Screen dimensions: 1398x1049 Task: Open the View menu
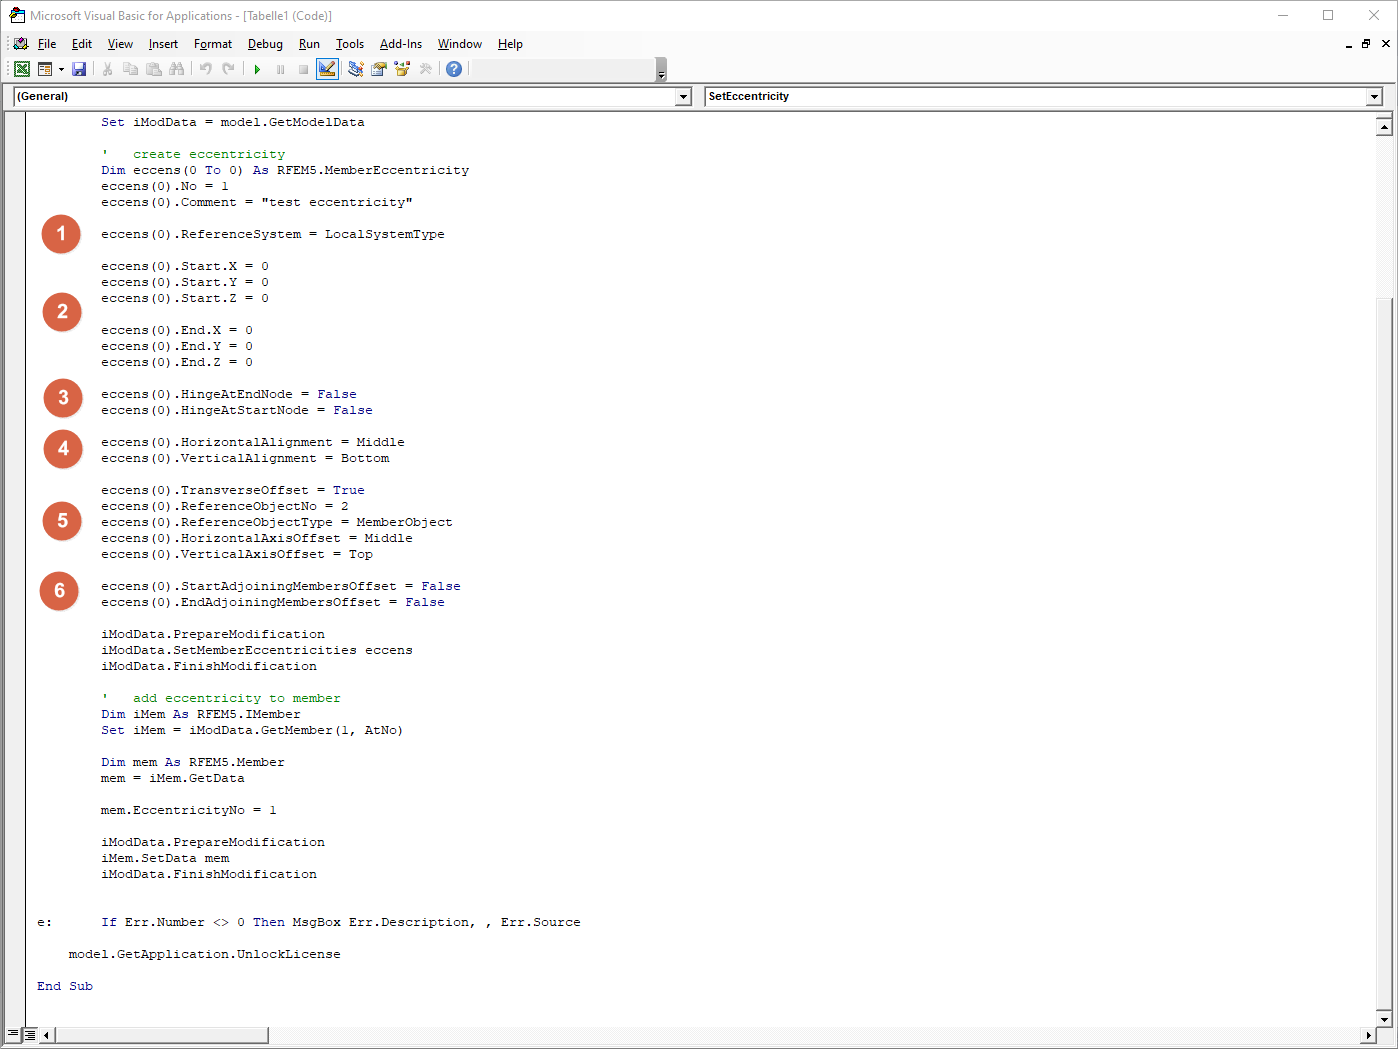pos(120,44)
